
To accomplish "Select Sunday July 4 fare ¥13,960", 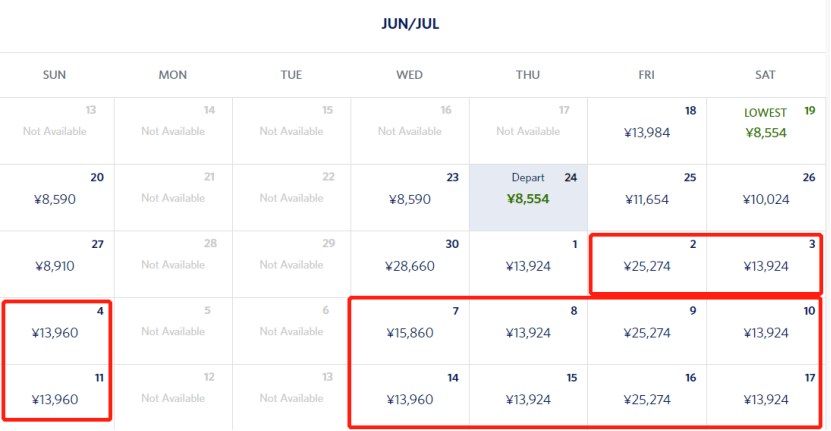I will click(55, 332).
